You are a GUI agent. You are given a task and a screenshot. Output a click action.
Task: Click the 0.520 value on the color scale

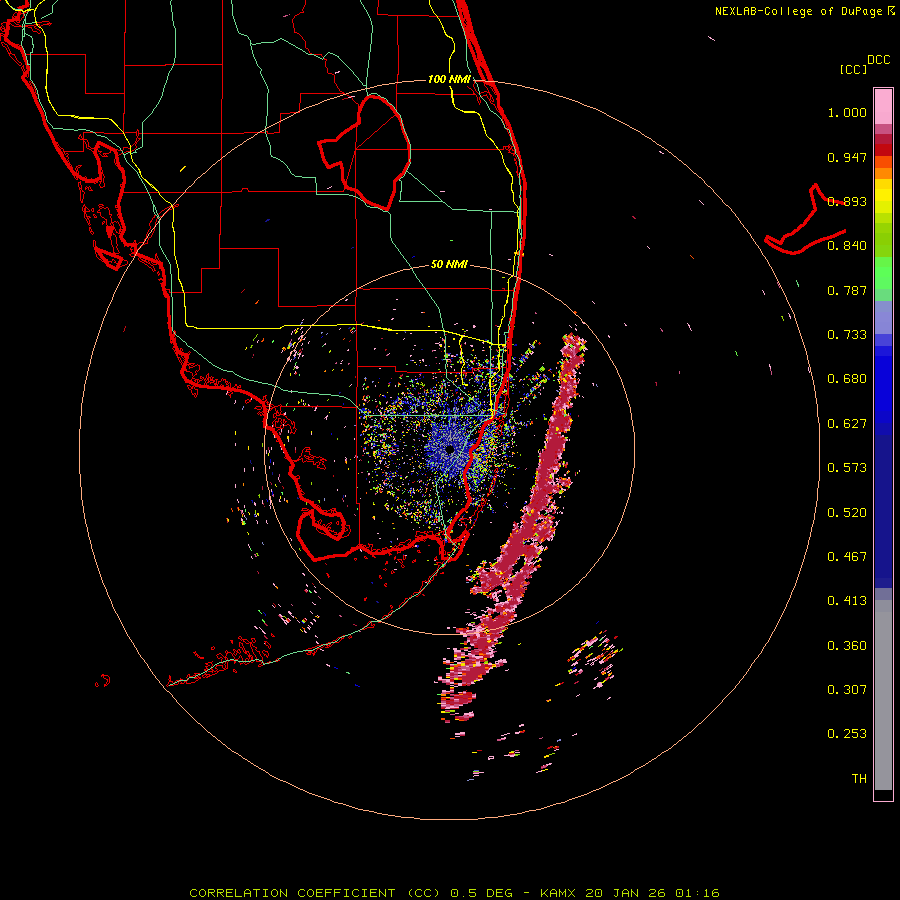847,513
